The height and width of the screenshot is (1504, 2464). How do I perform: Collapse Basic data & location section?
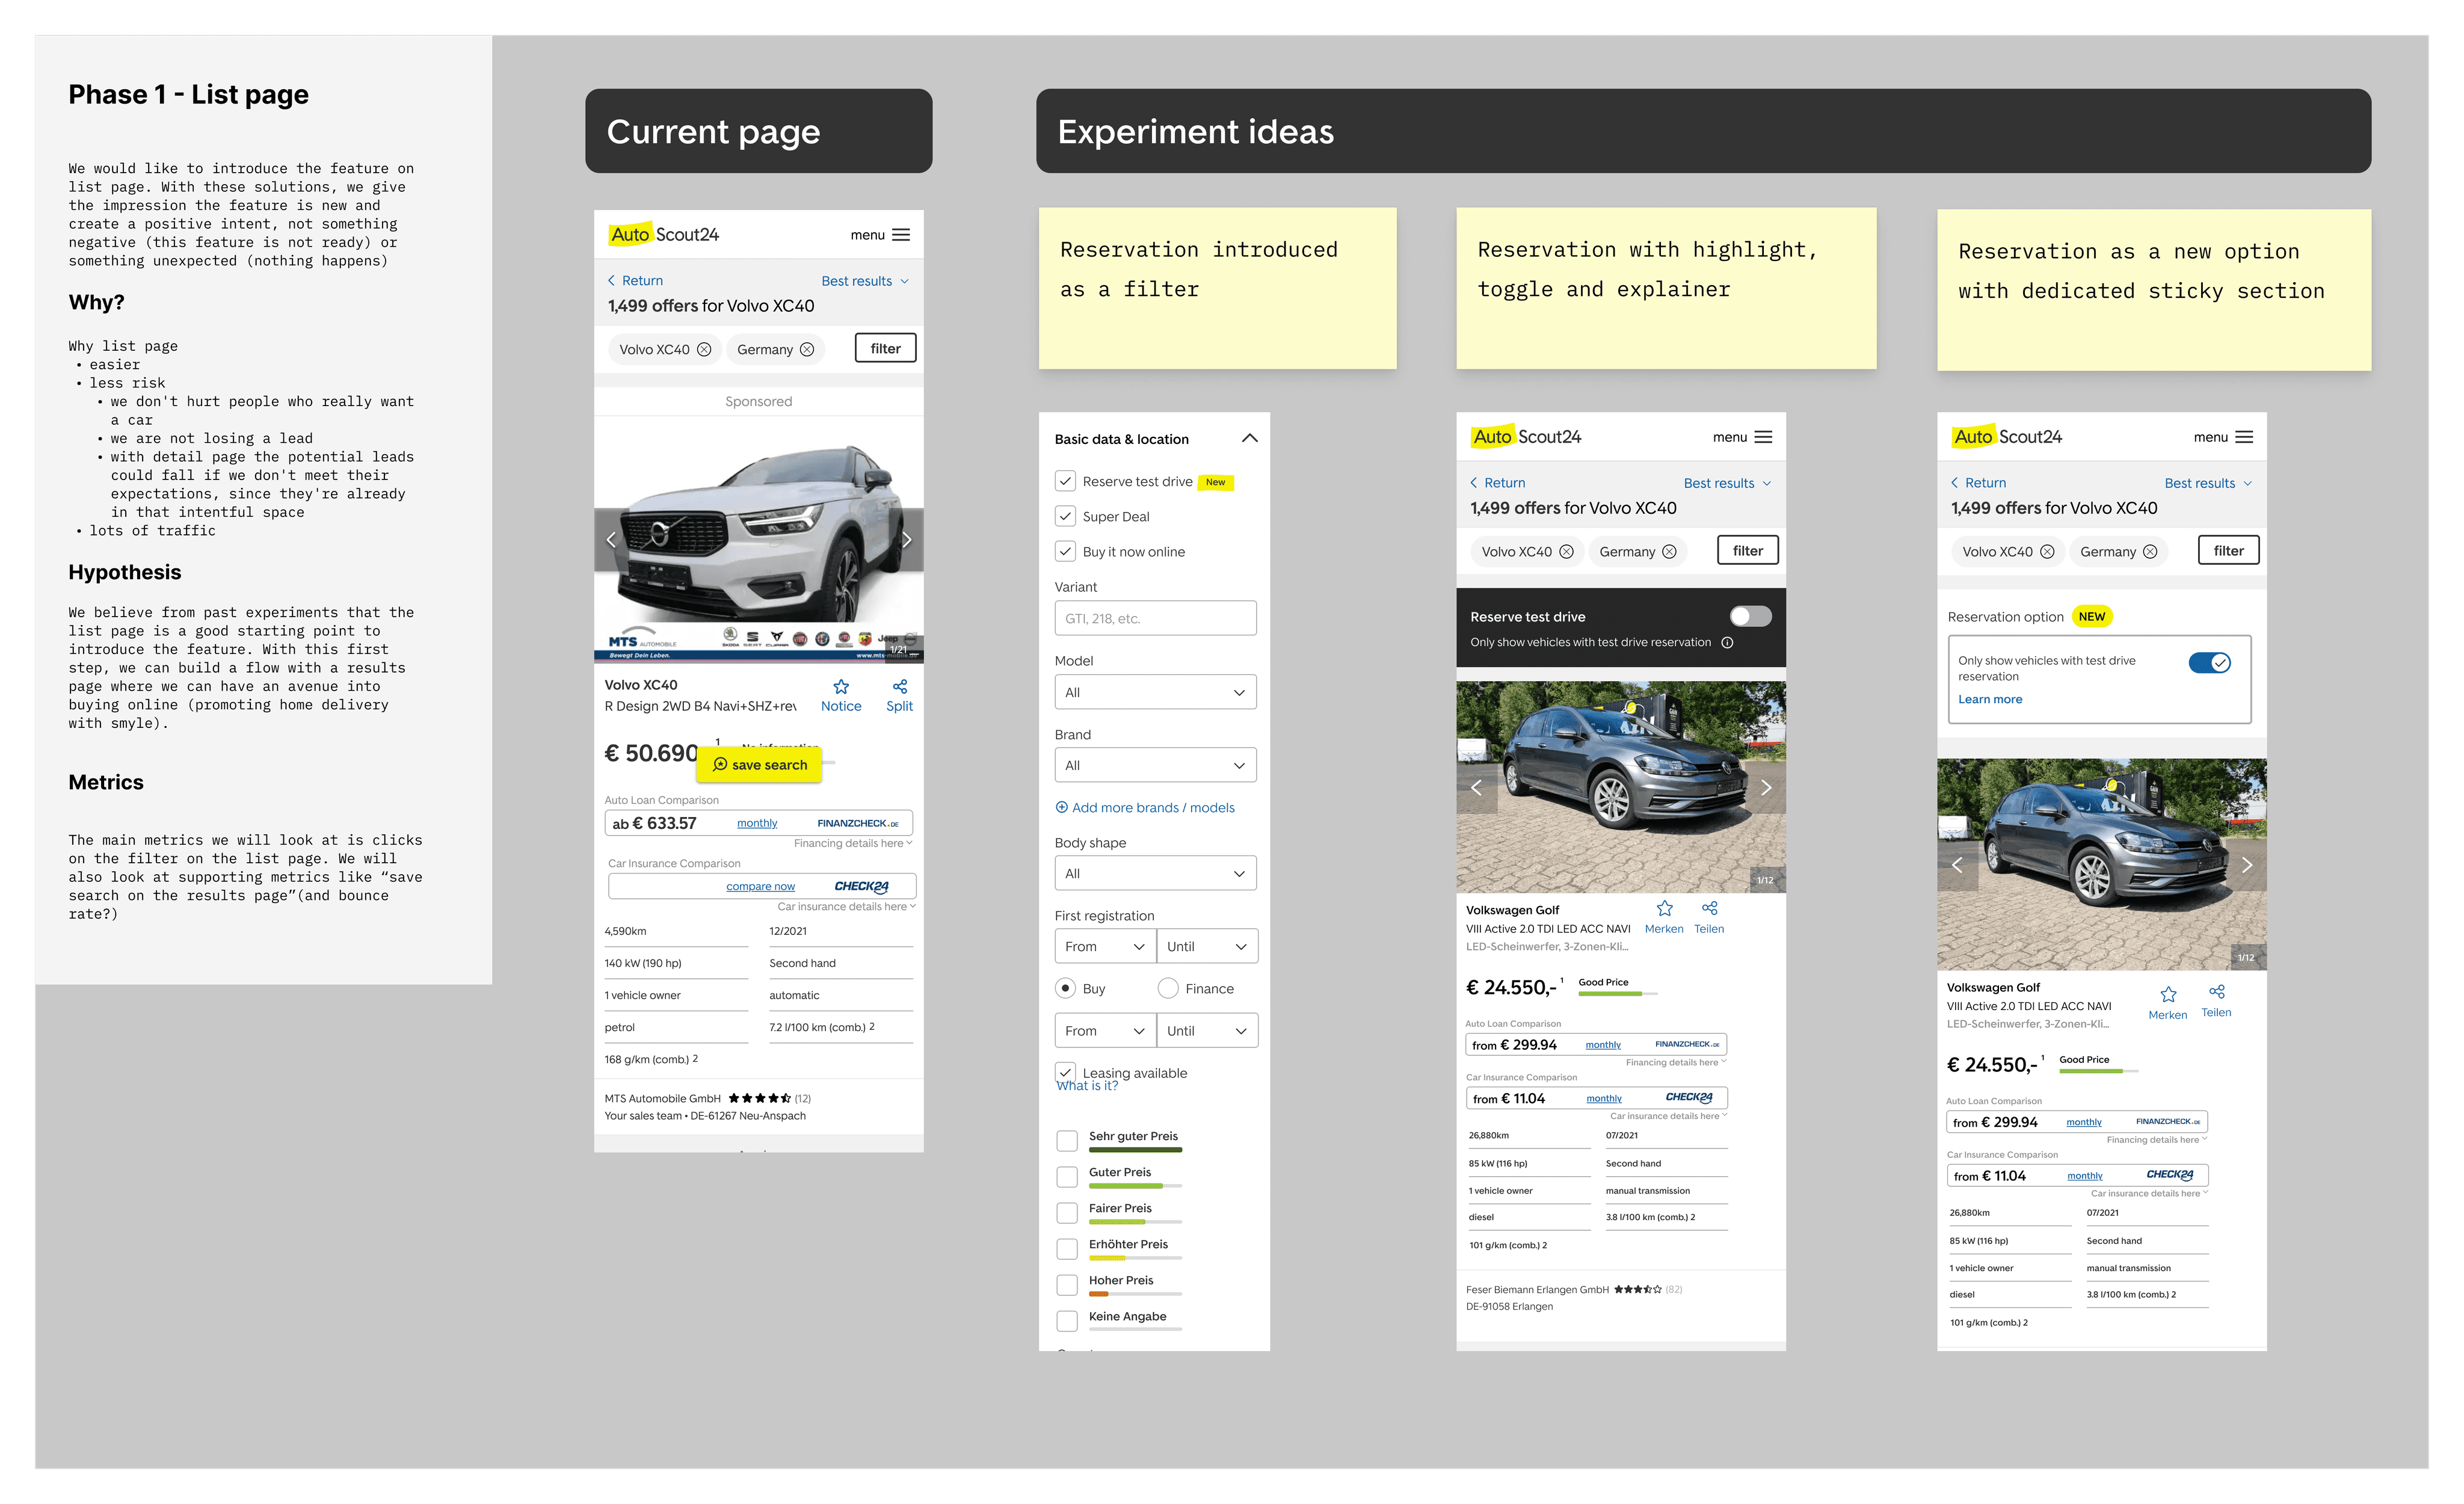pos(1249,439)
